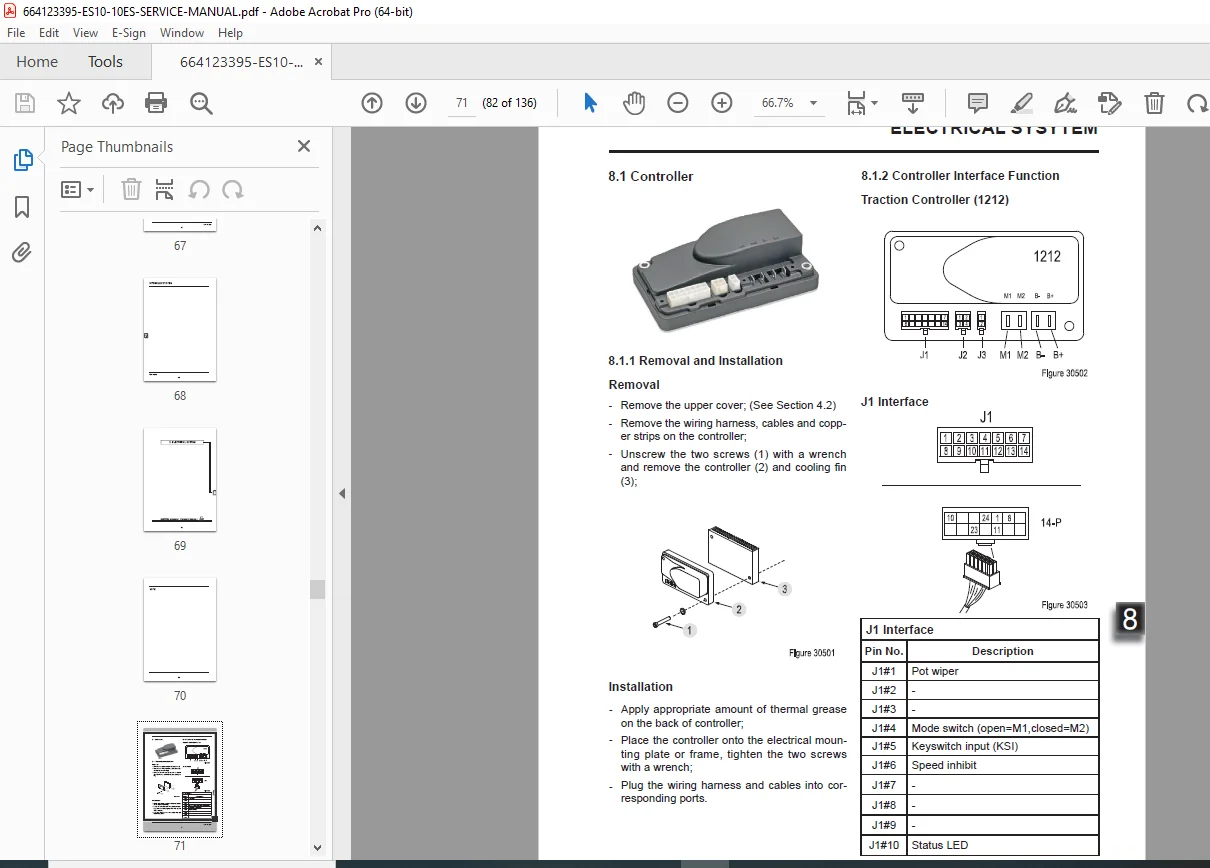1210x868 pixels.
Task: Delete the page with the toolbar trash icon
Action: pos(1154,102)
